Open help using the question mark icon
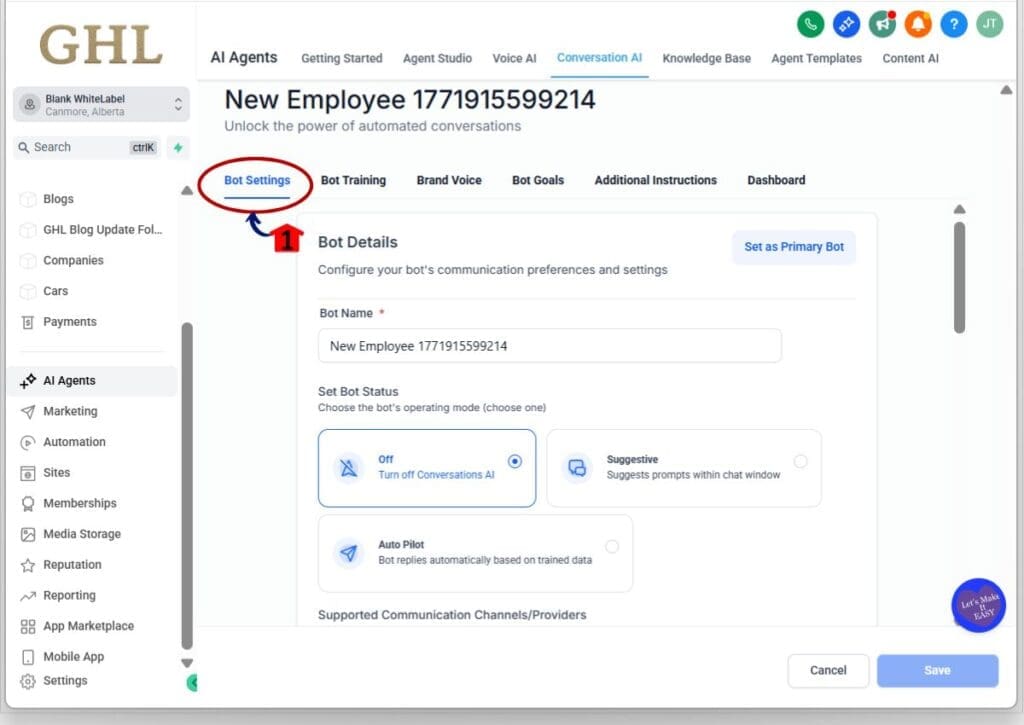The width and height of the screenshot is (1024, 725). pyautogui.click(x=953, y=24)
